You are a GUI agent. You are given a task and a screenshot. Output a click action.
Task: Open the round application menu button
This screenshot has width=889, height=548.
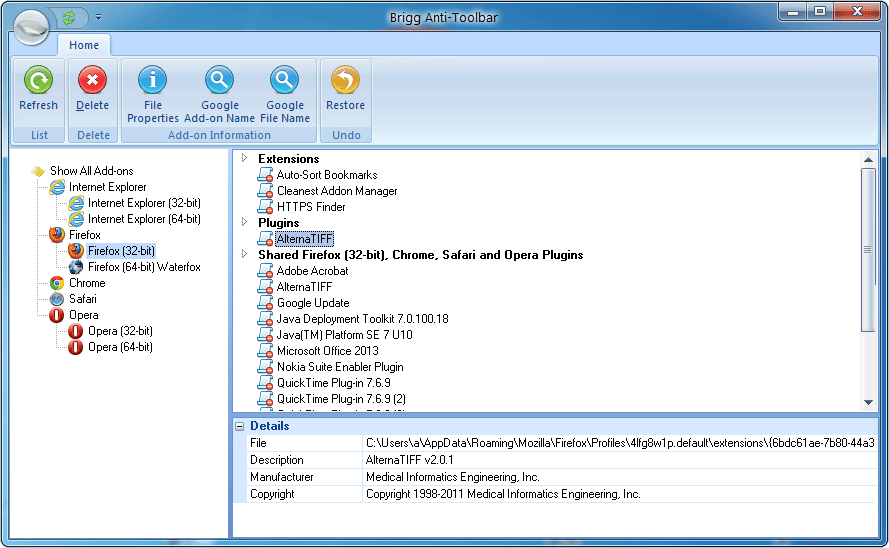(x=31, y=26)
